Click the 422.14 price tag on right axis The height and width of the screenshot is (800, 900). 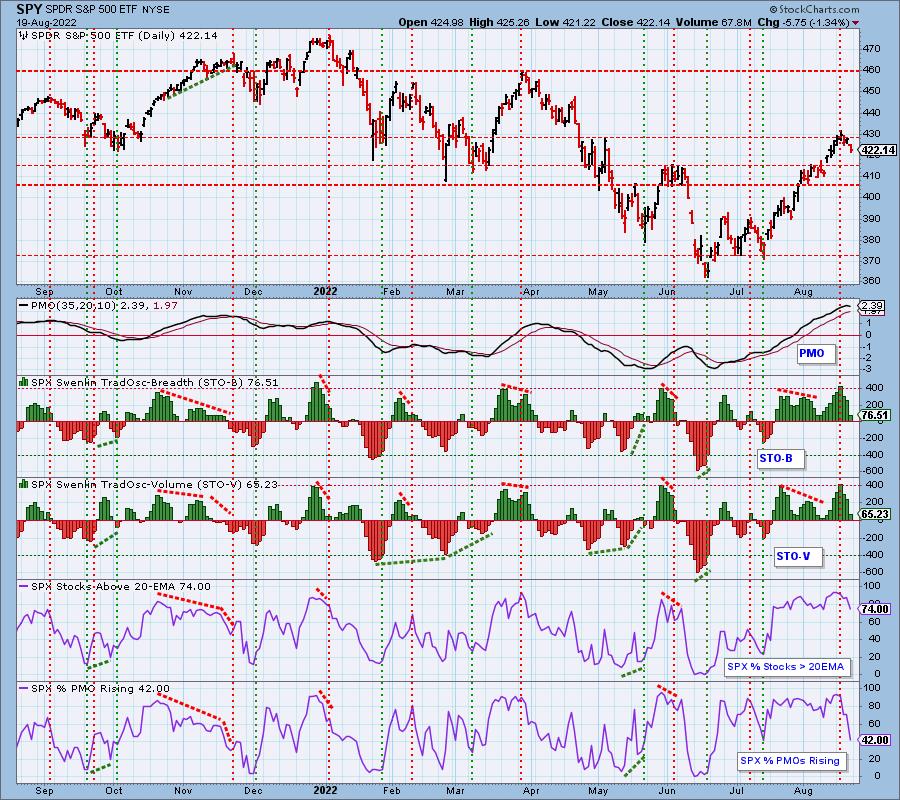click(x=877, y=150)
